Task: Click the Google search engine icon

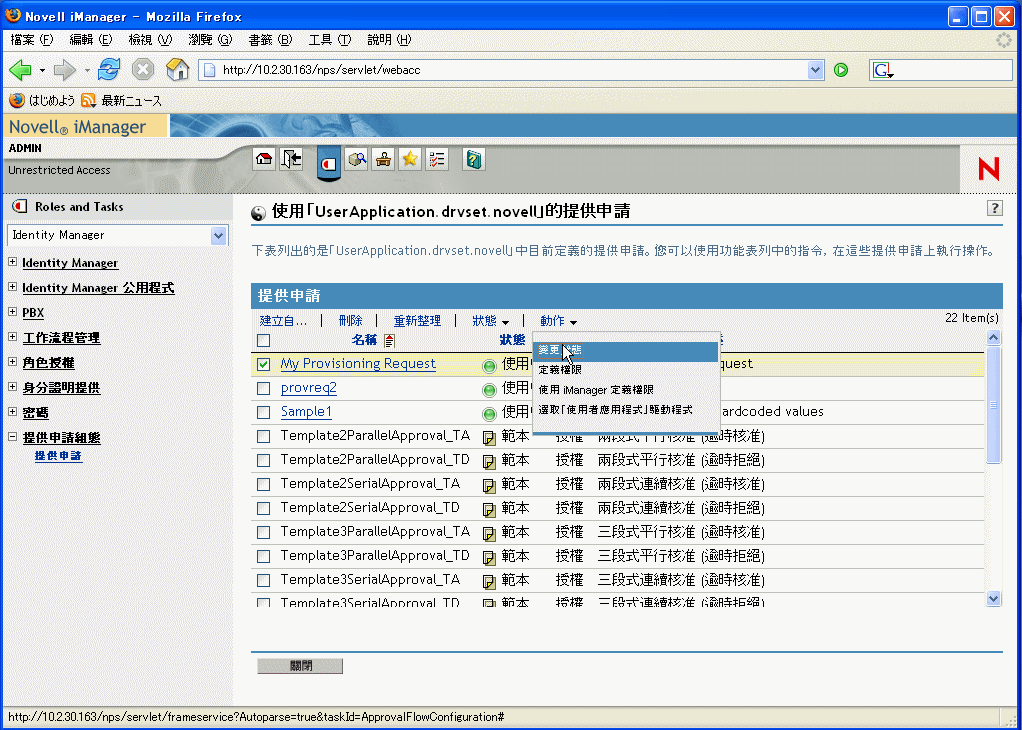Action: tap(882, 70)
